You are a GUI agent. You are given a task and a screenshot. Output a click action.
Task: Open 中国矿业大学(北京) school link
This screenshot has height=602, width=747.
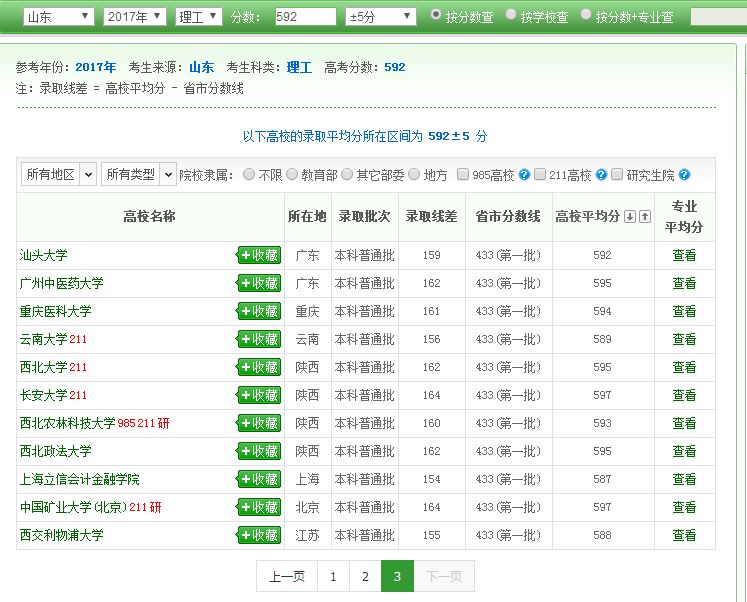pyautogui.click(x=74, y=507)
